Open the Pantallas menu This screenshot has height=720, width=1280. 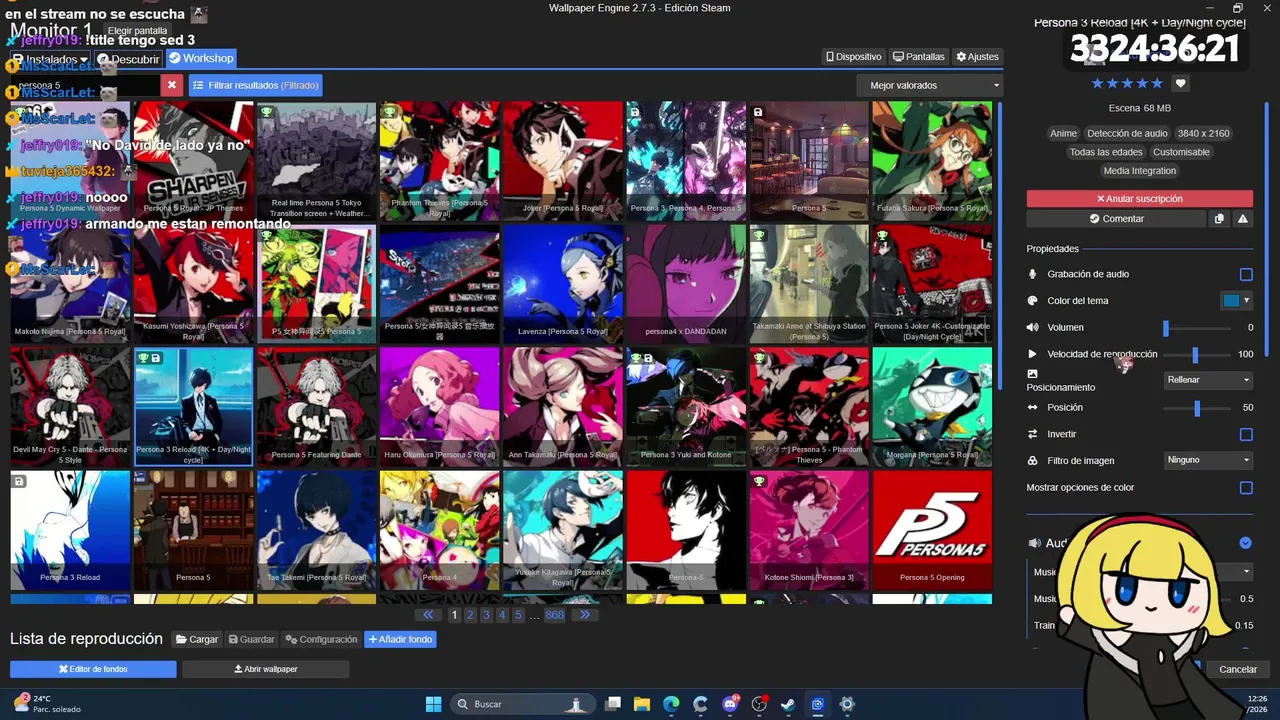(918, 57)
